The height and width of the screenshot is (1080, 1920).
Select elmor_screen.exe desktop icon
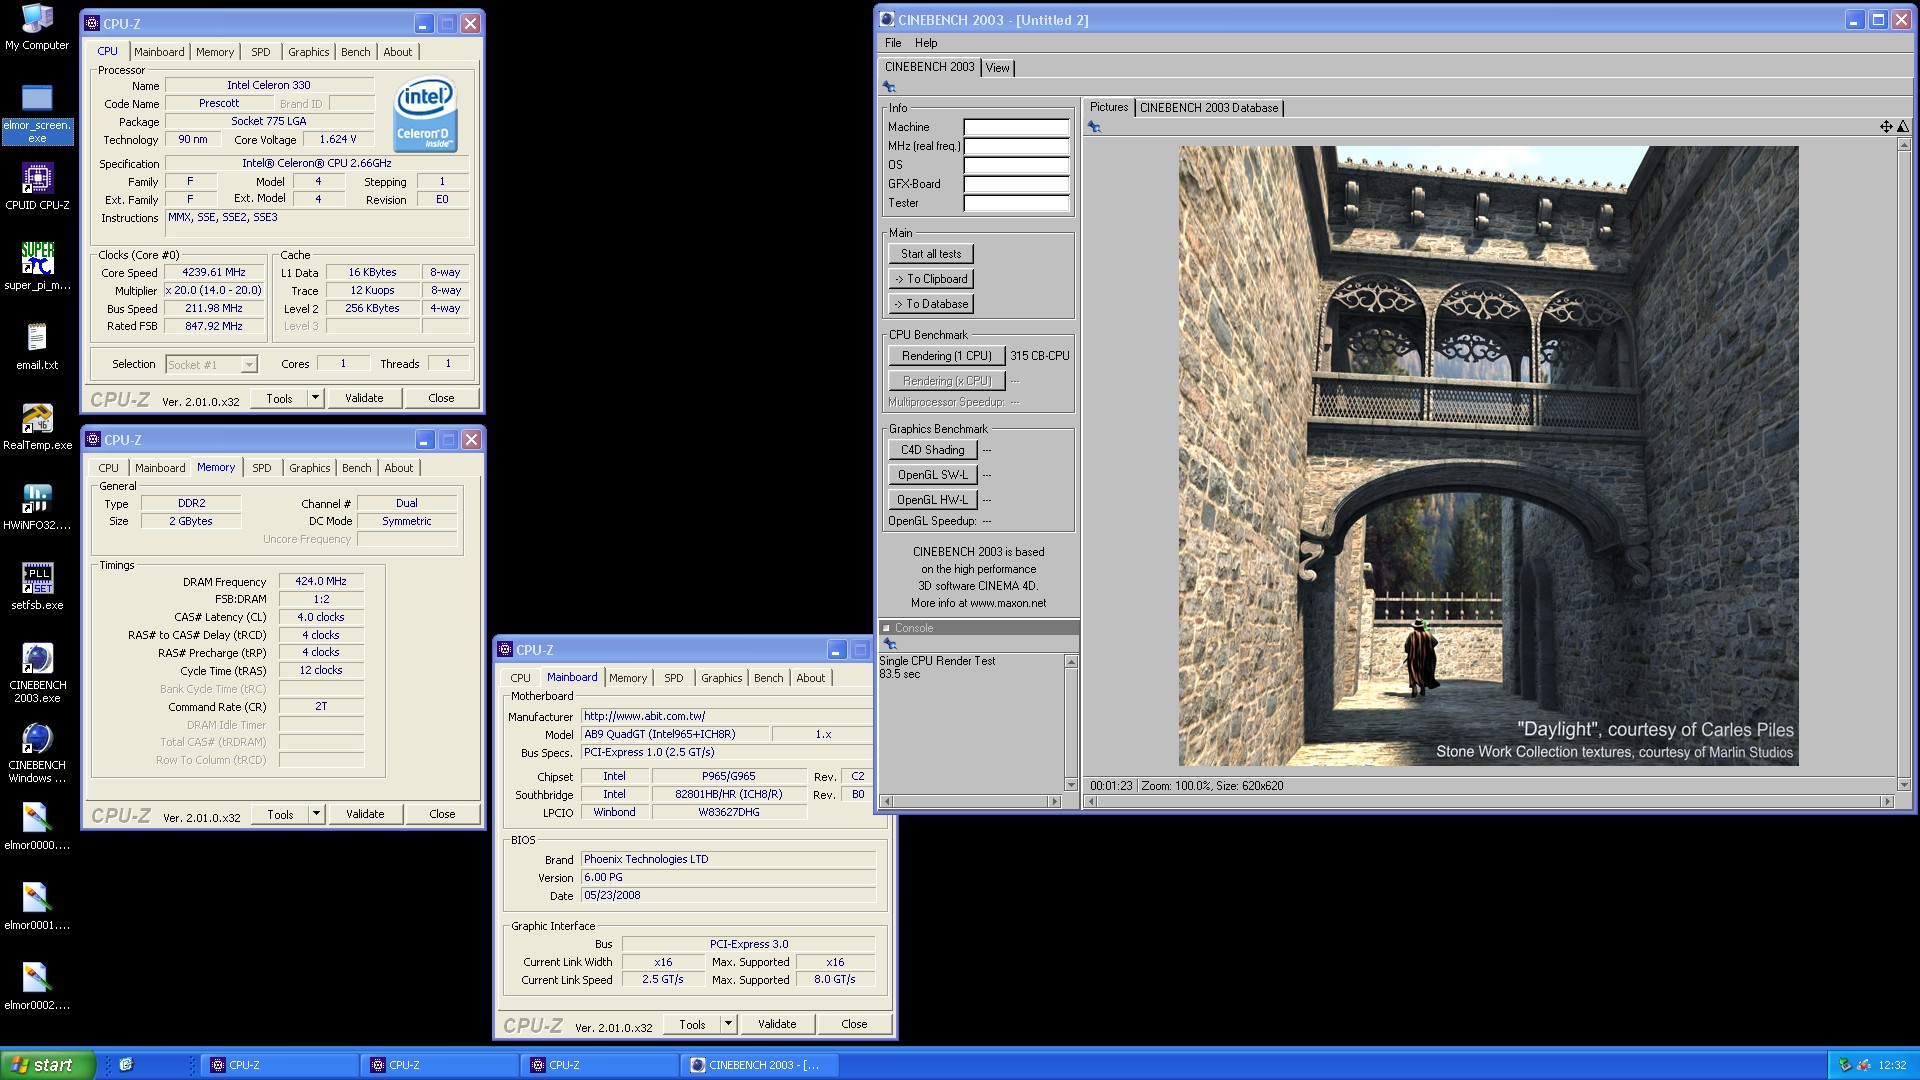pyautogui.click(x=37, y=113)
